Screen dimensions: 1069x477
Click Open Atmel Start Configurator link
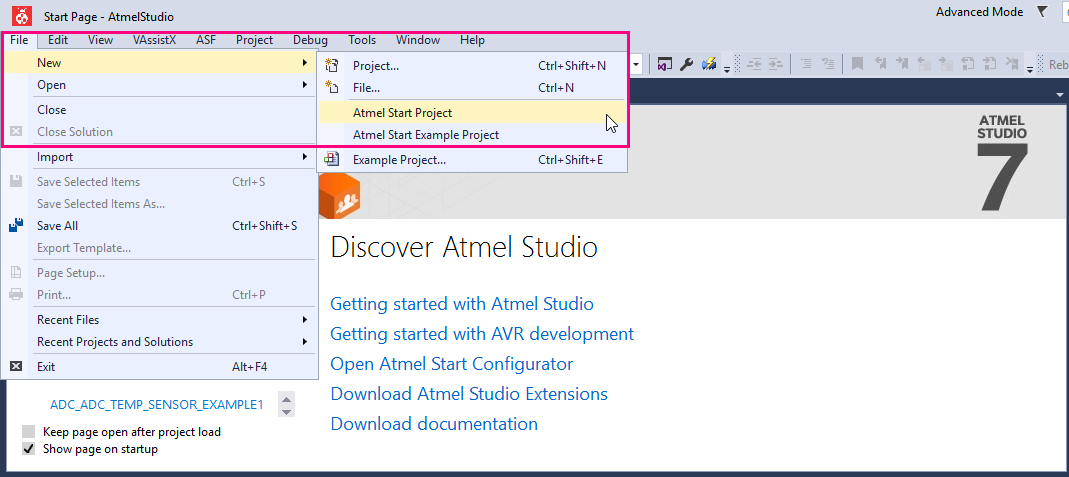[451, 364]
